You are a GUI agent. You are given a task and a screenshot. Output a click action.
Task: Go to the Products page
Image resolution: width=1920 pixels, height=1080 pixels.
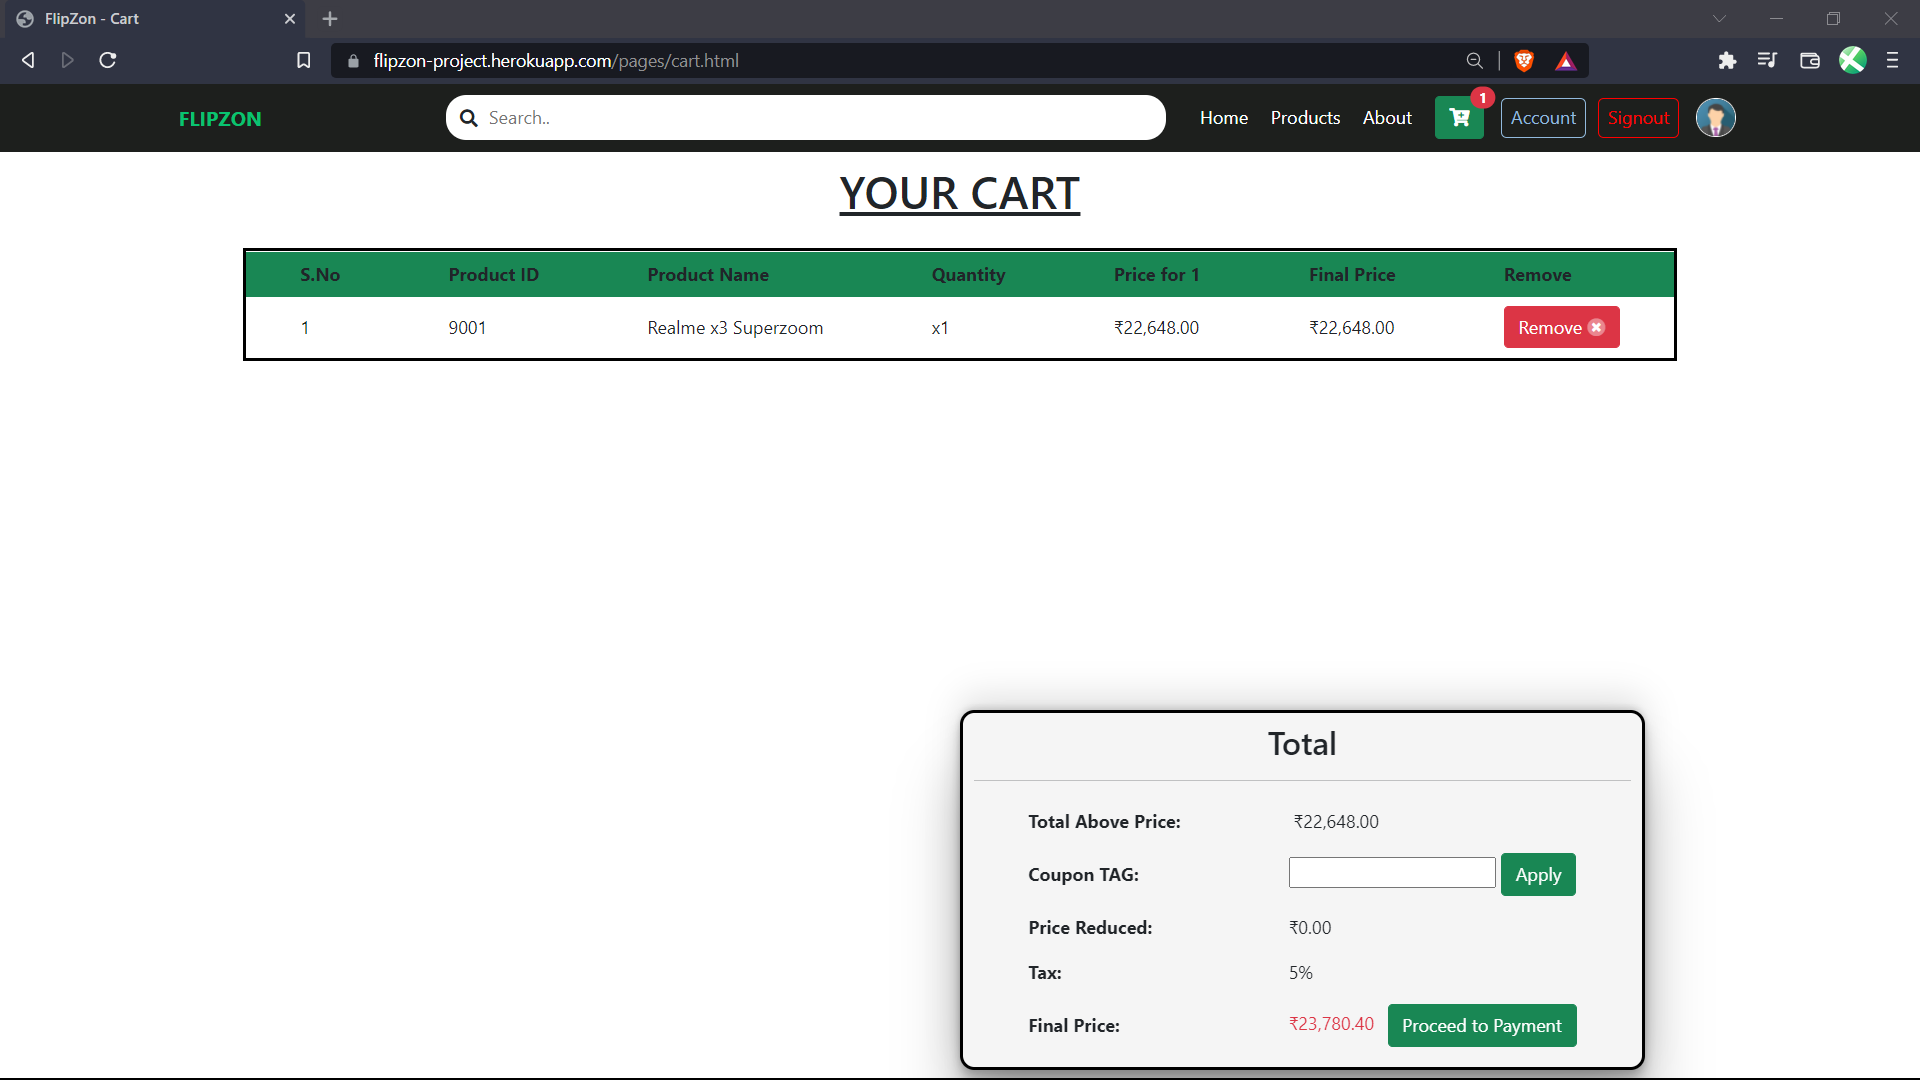1305,118
